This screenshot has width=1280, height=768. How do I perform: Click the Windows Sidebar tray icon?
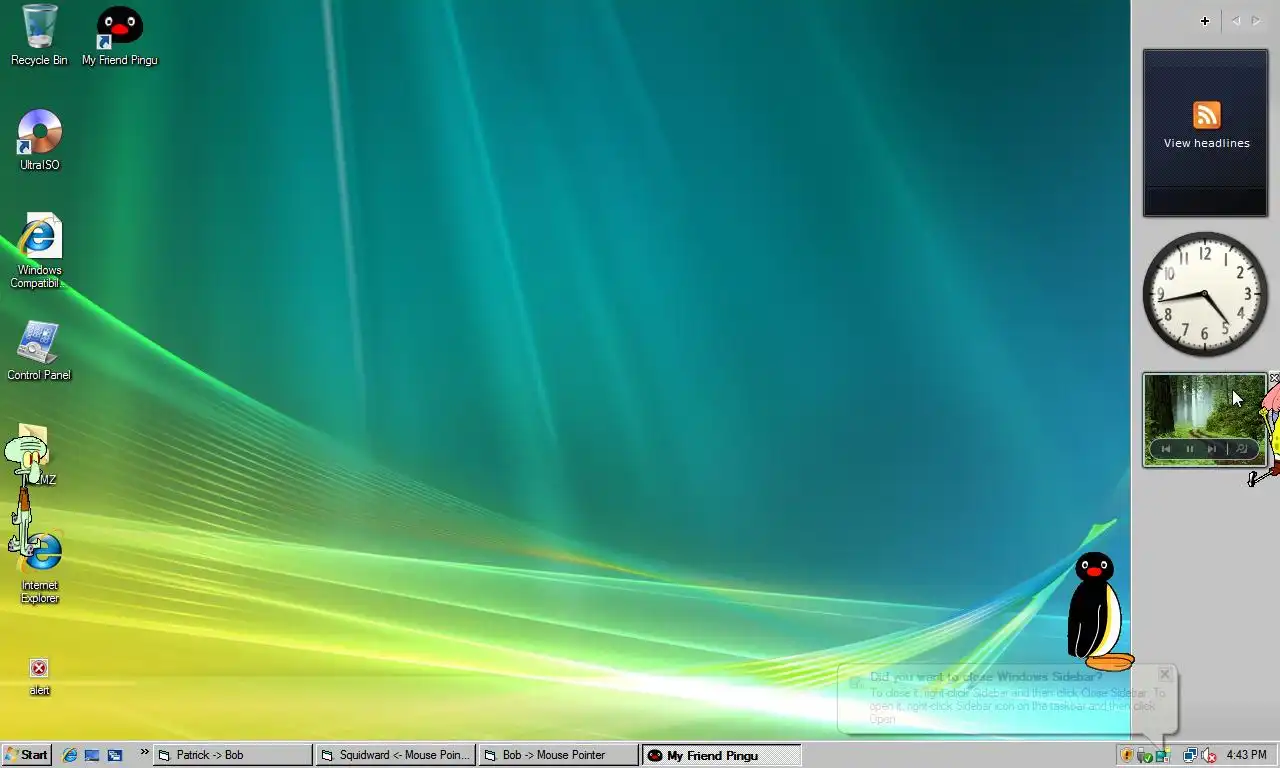1162,756
